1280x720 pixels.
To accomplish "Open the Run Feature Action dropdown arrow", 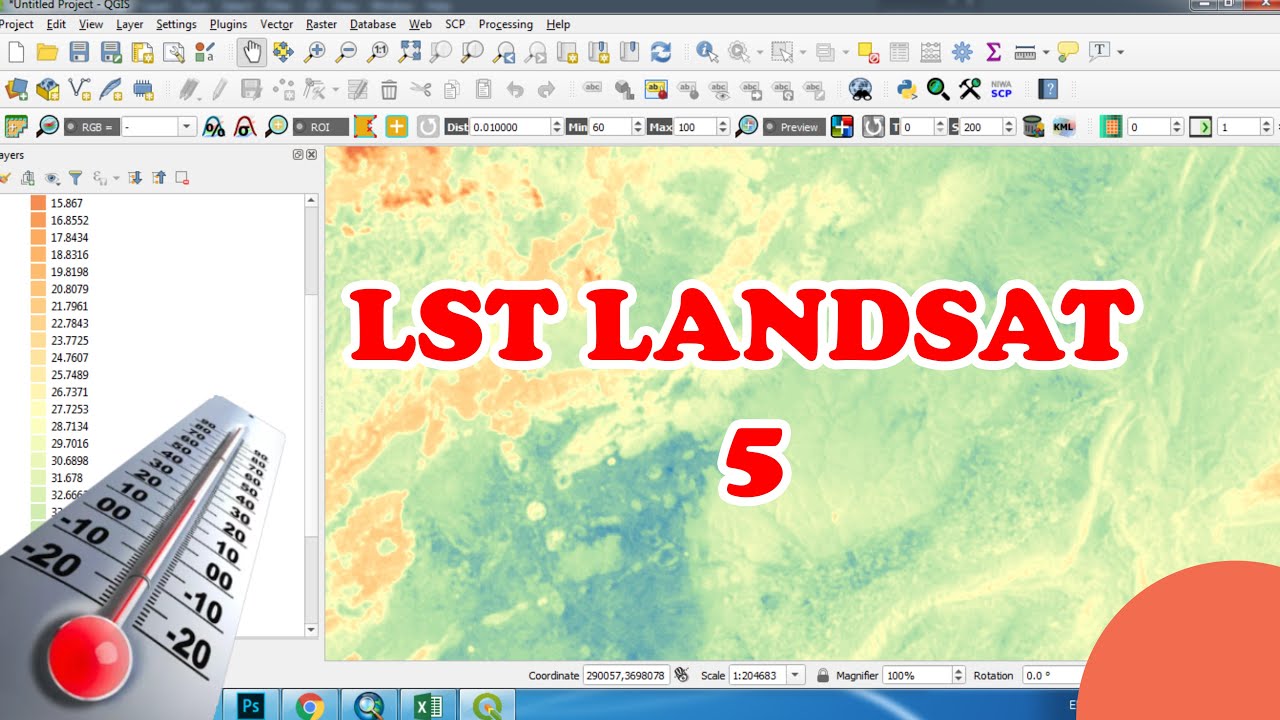I will [760, 51].
